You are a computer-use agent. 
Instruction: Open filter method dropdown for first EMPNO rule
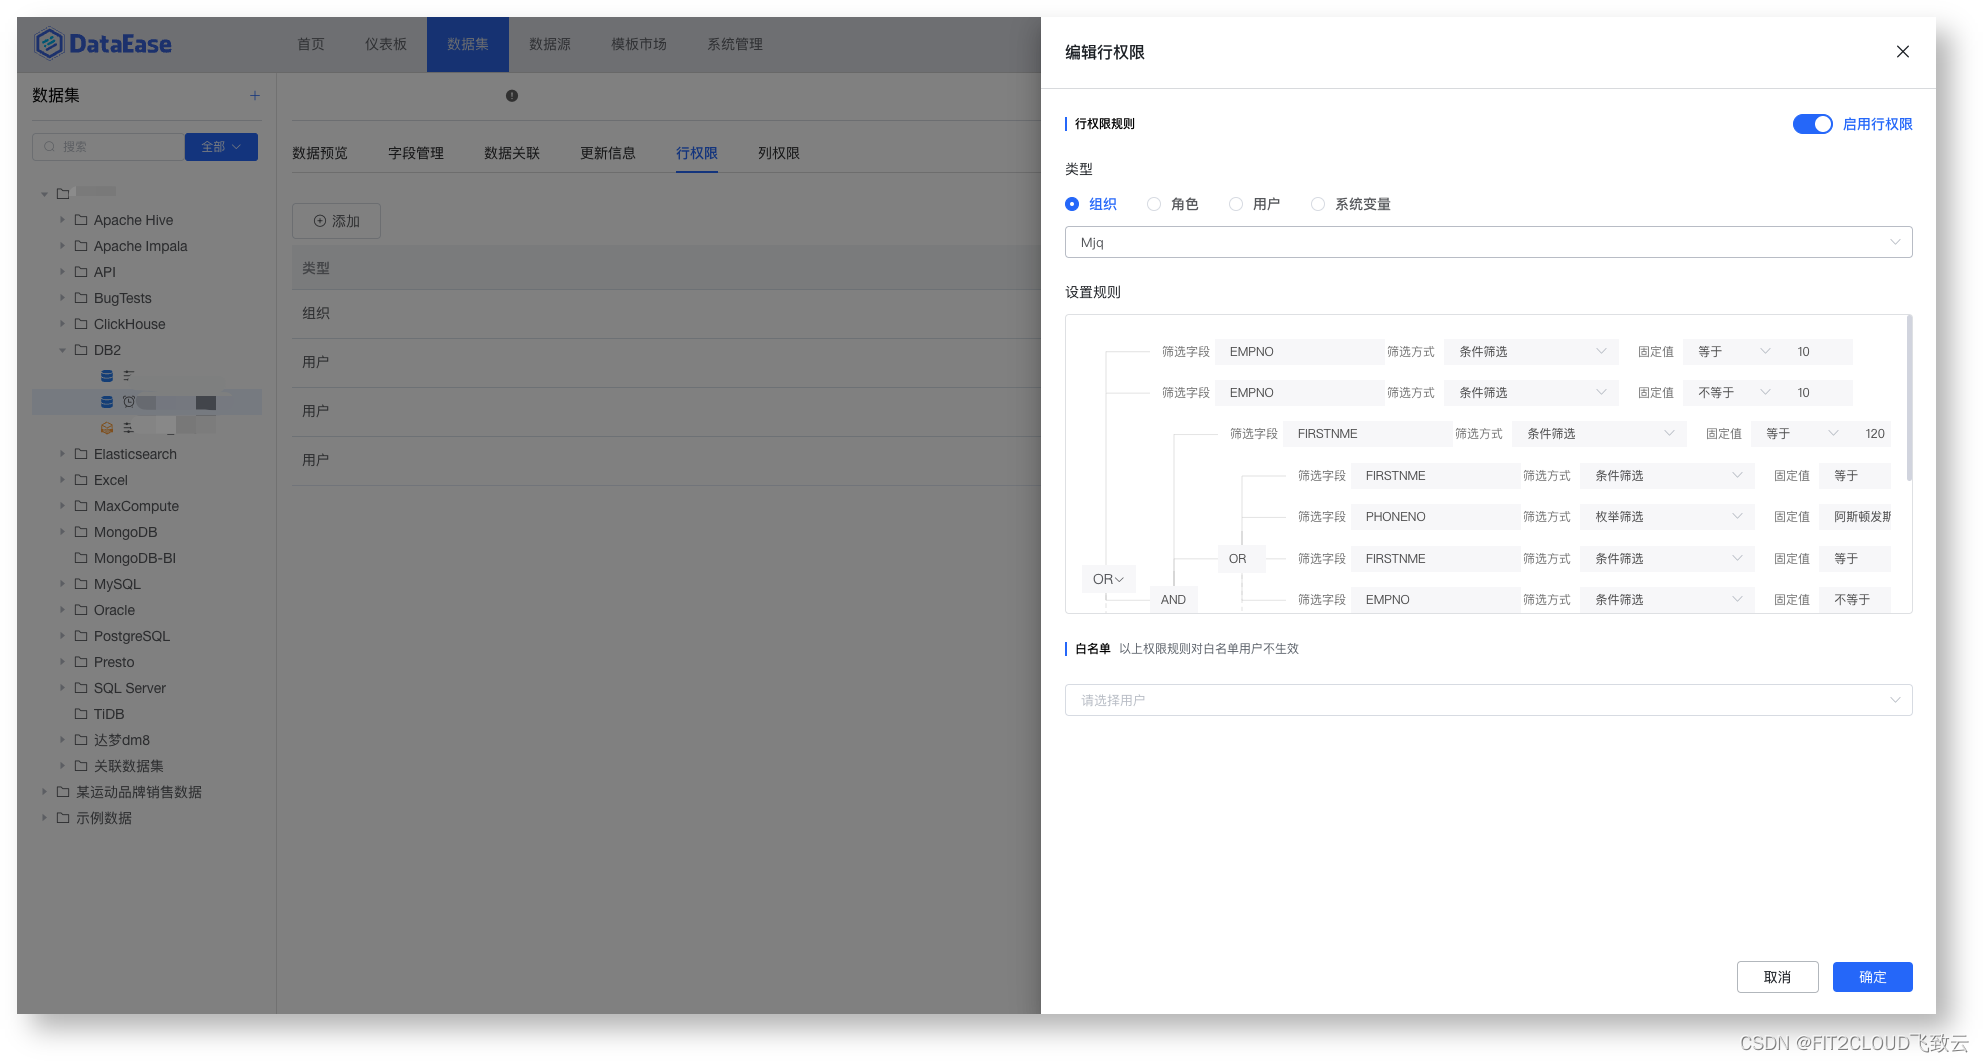click(1531, 352)
